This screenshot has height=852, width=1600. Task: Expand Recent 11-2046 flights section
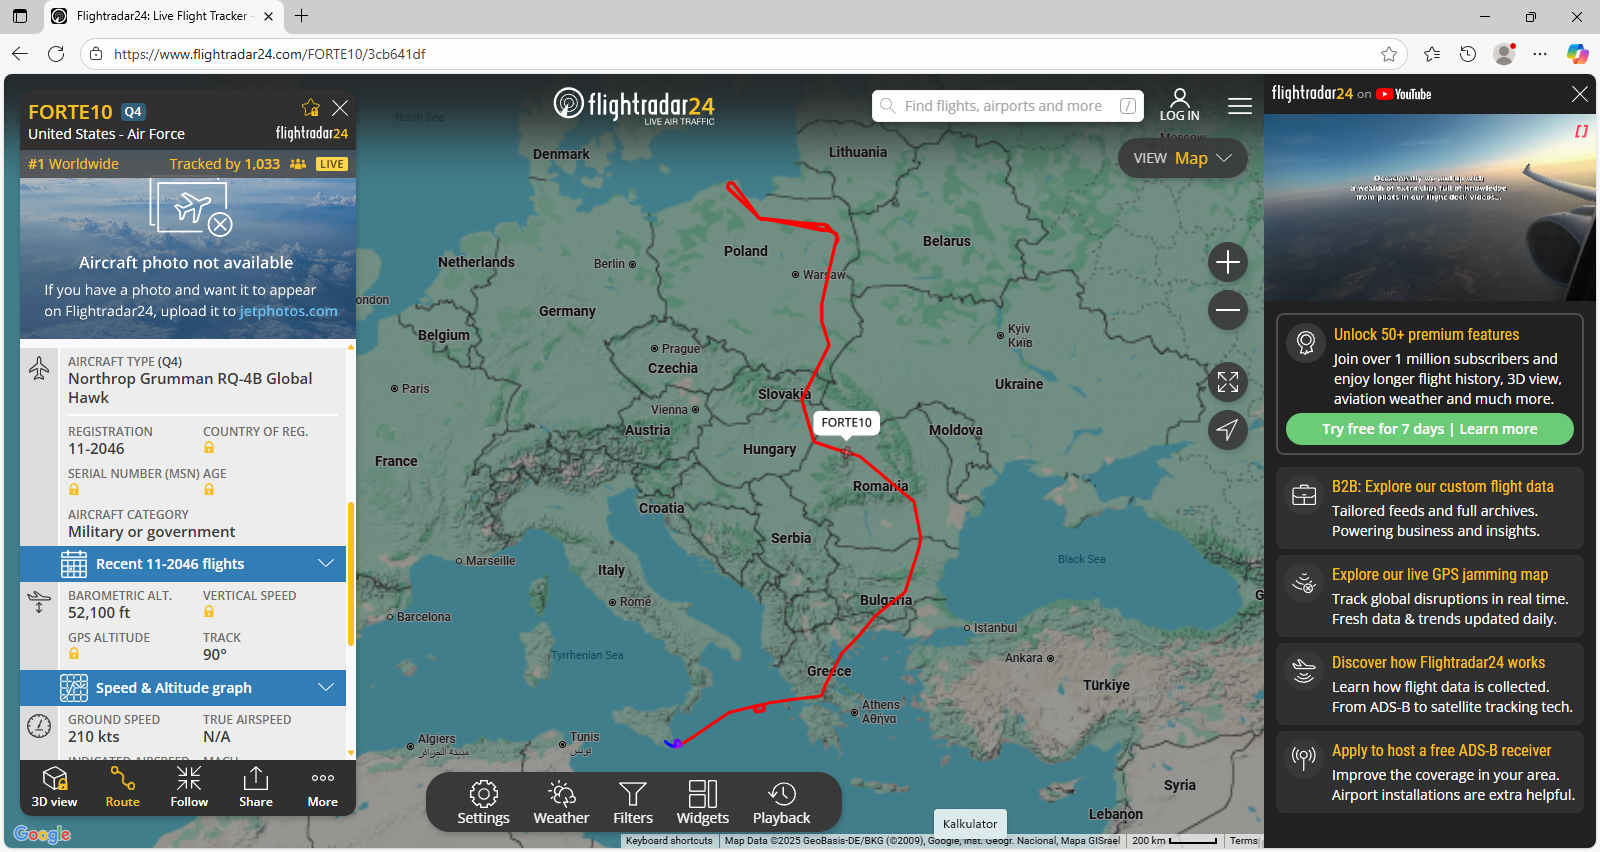pos(183,564)
